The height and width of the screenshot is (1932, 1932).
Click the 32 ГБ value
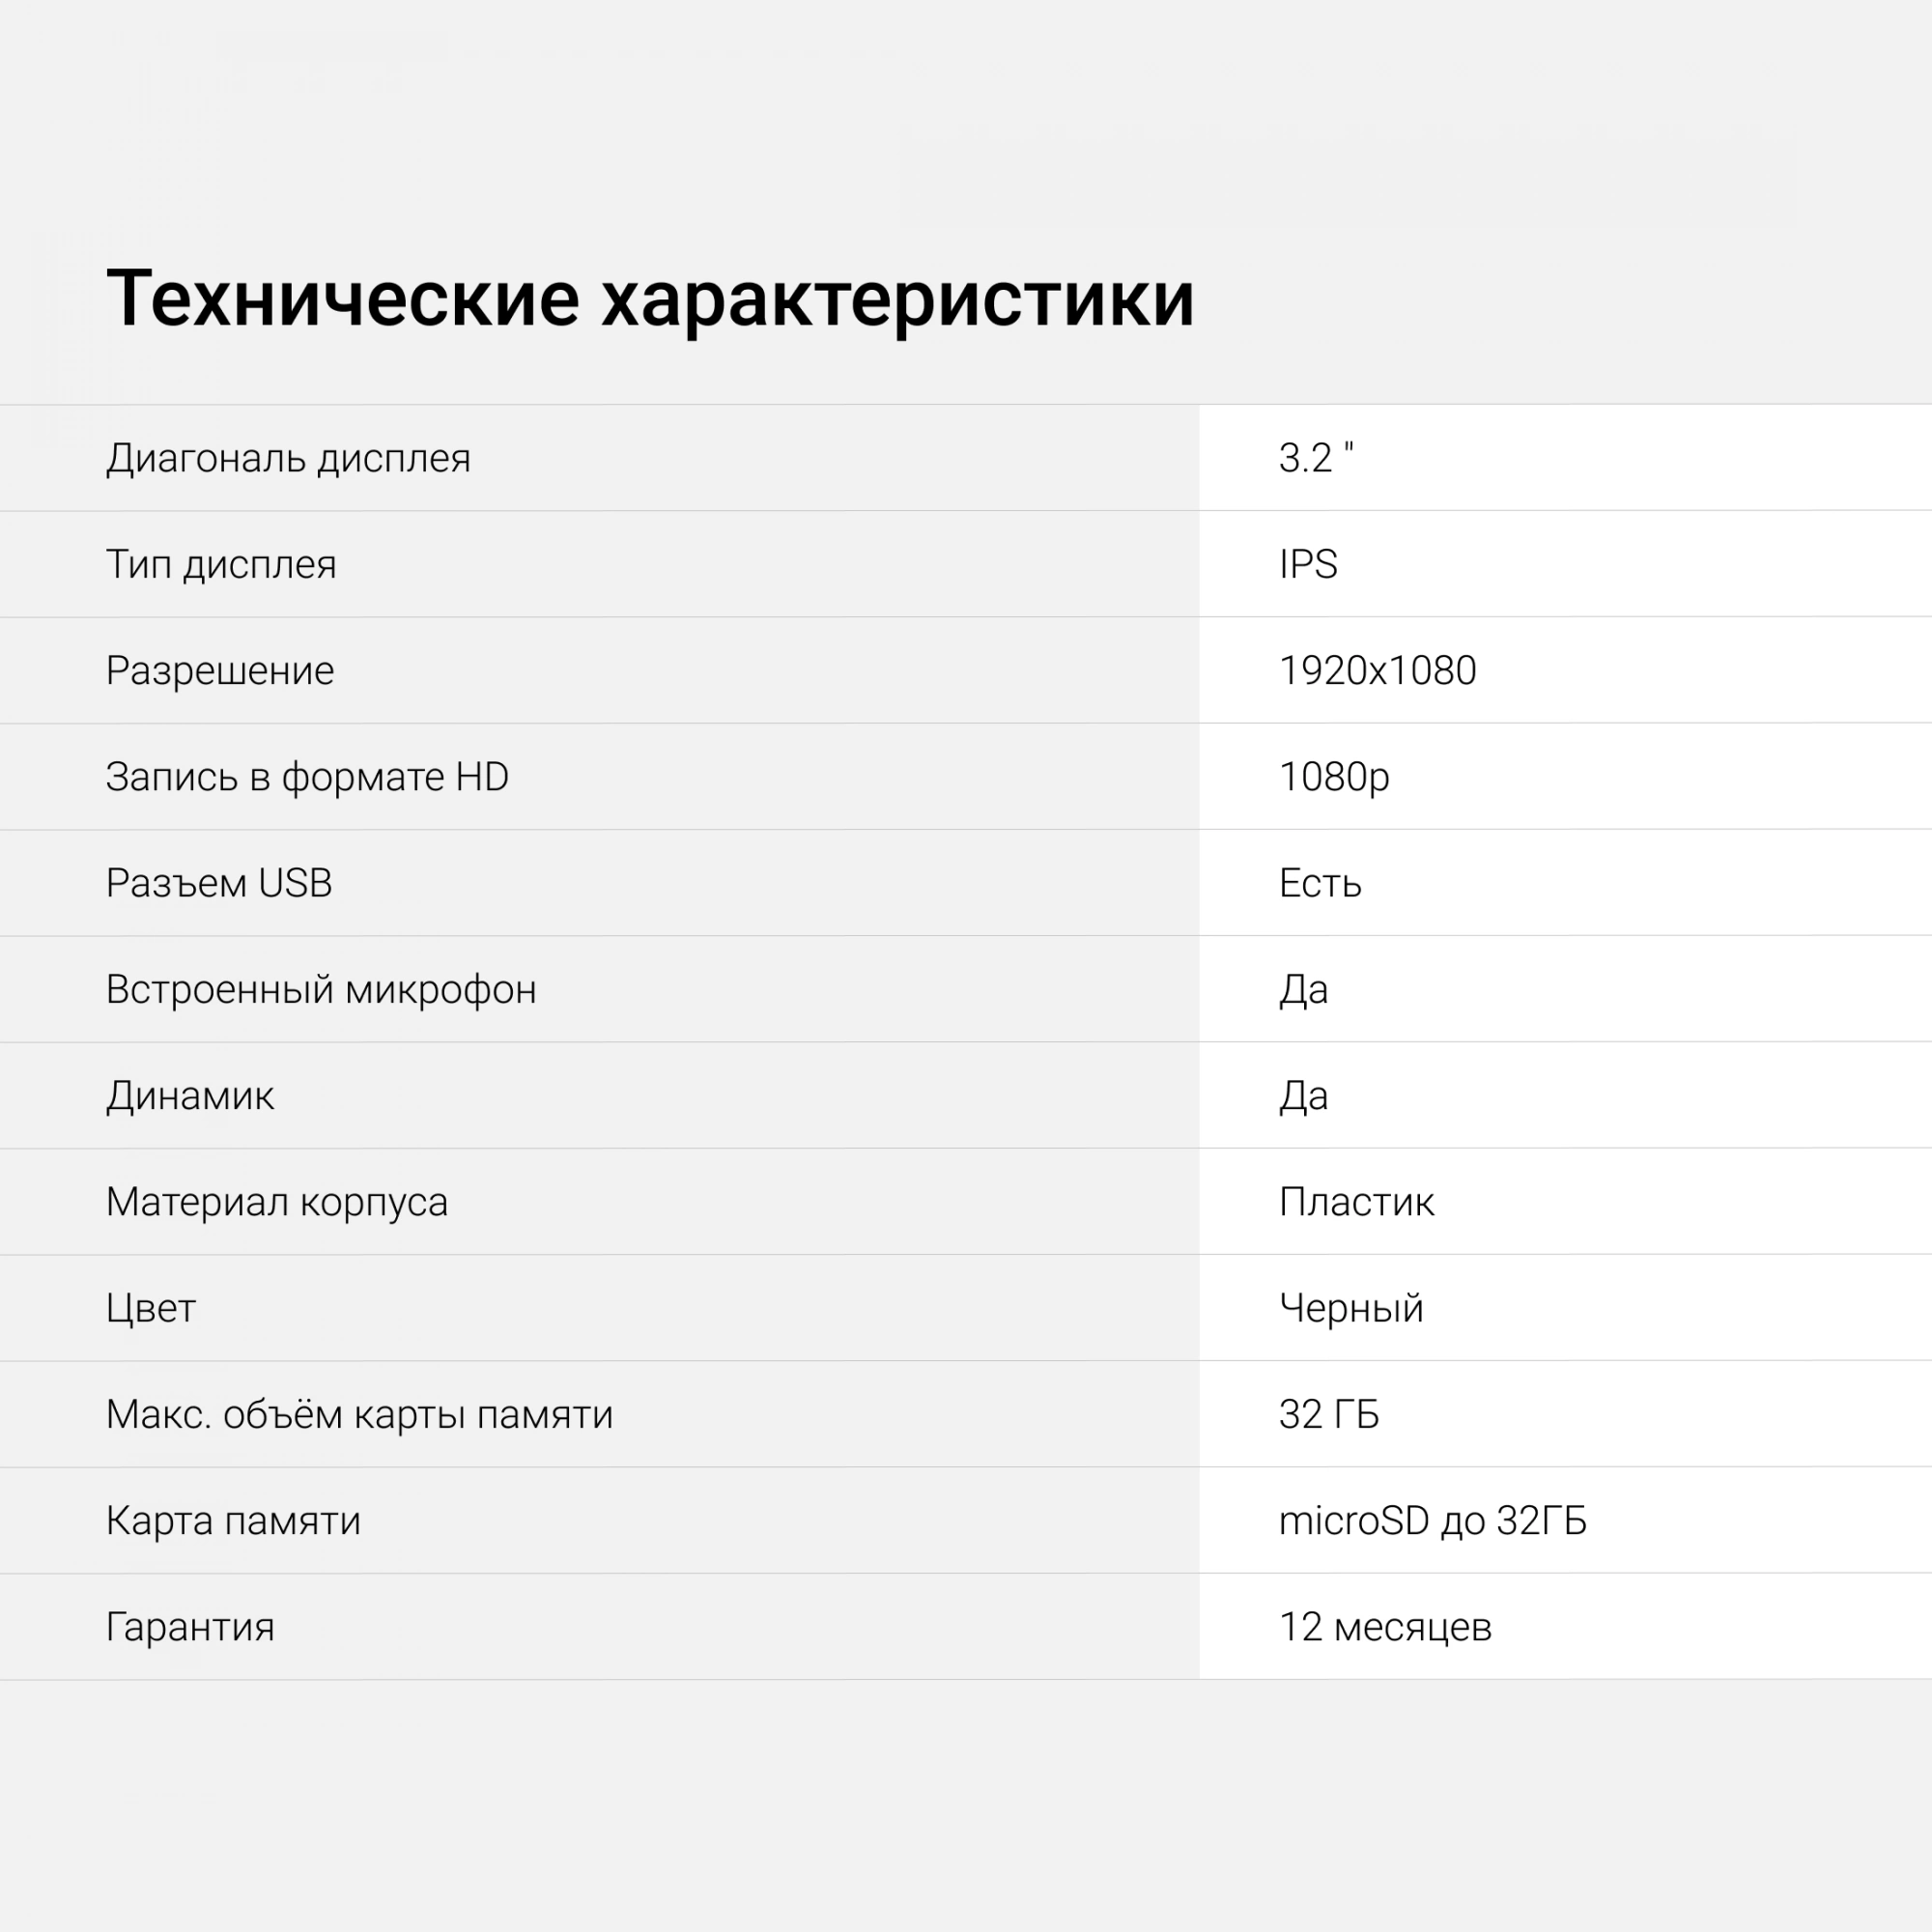1328,1414
